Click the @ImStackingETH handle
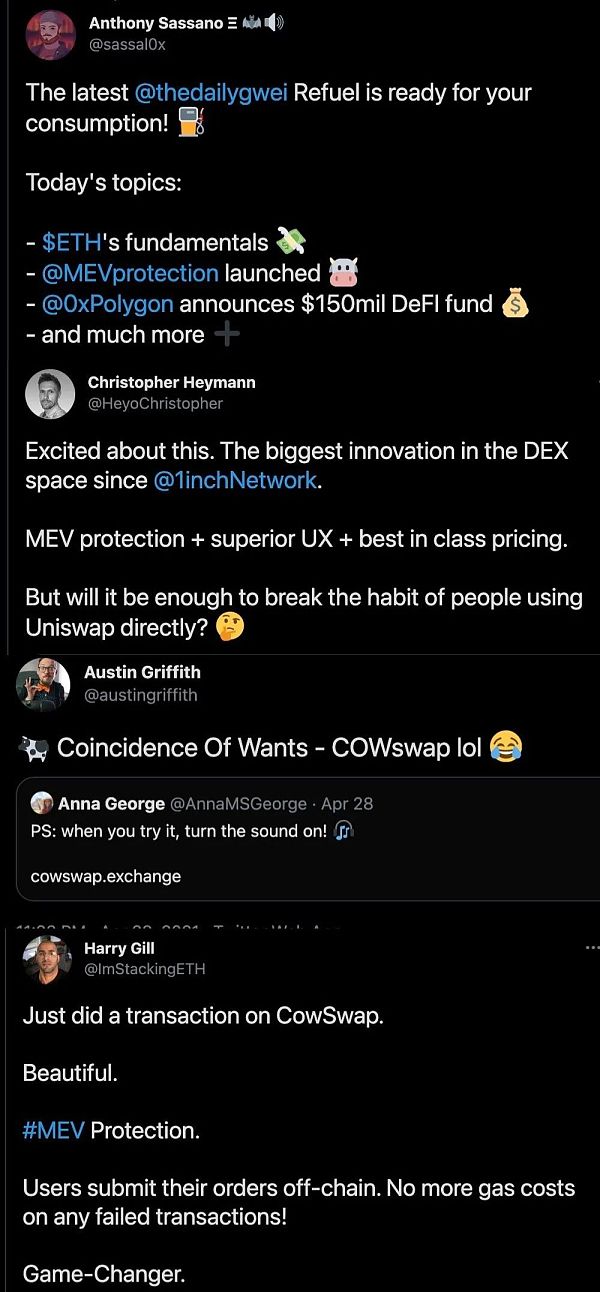The width and height of the screenshot is (600, 1292). coord(145,968)
